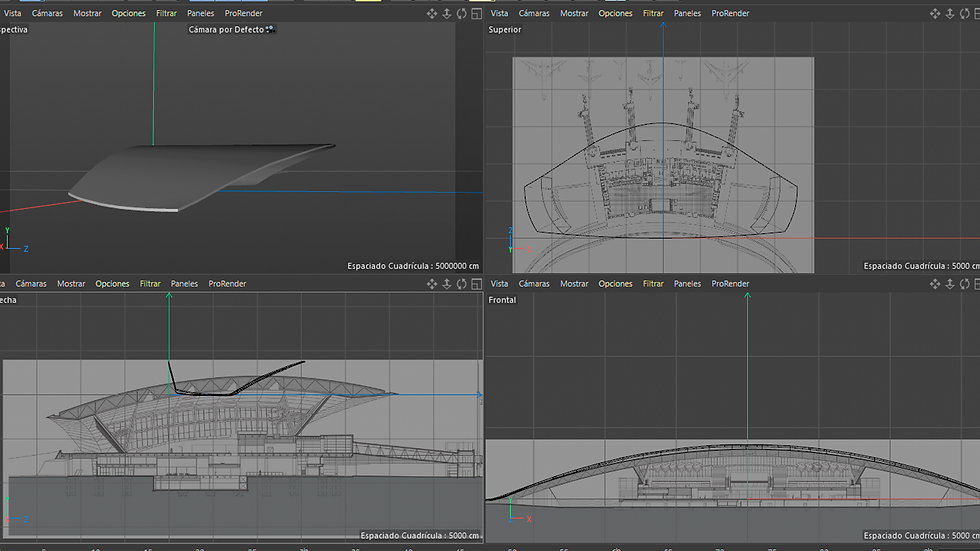Open Cámaras menu in Perspective viewport
Screen dimensions: 980x551
coord(48,13)
